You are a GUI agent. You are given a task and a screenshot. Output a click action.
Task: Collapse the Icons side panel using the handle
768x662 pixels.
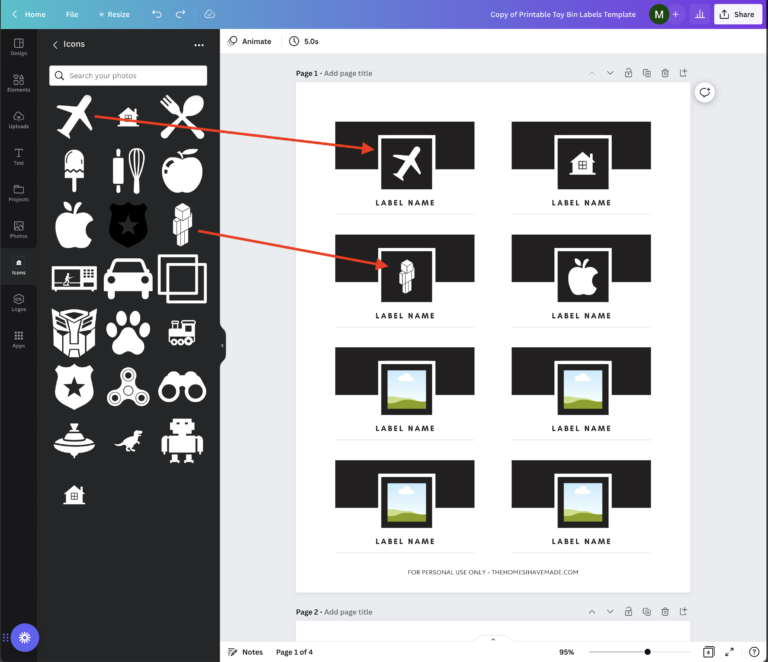(x=222, y=345)
